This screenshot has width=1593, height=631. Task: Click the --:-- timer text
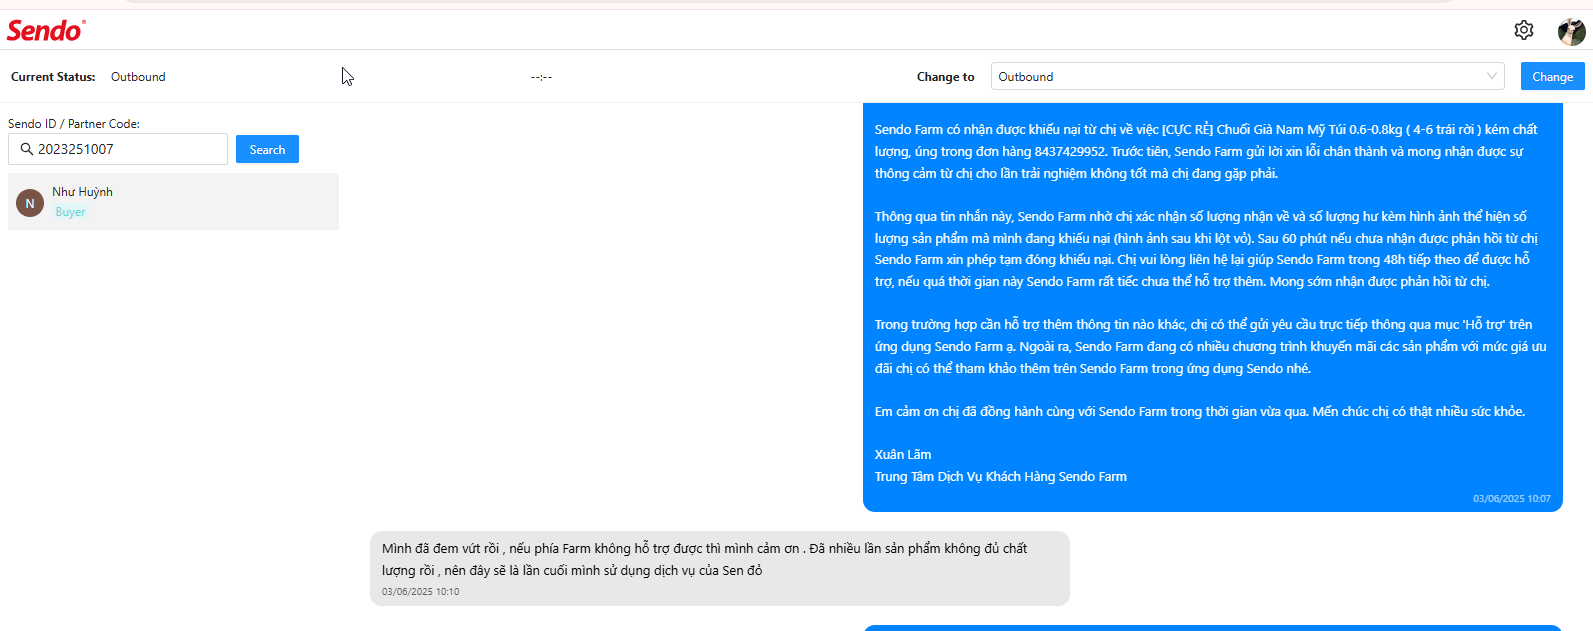click(x=541, y=77)
